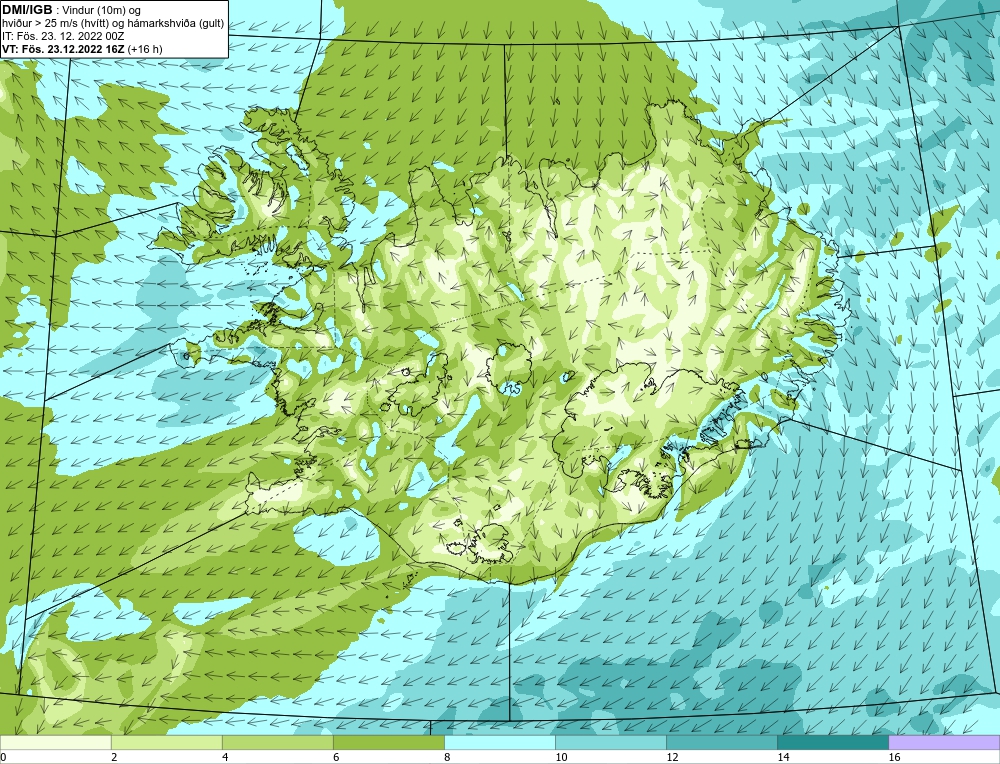Click the legend scale value '6'
Viewport: 1000px width, 764px height.
click(336, 757)
